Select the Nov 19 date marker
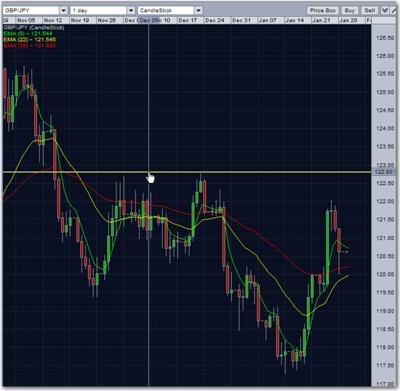 pyautogui.click(x=80, y=20)
